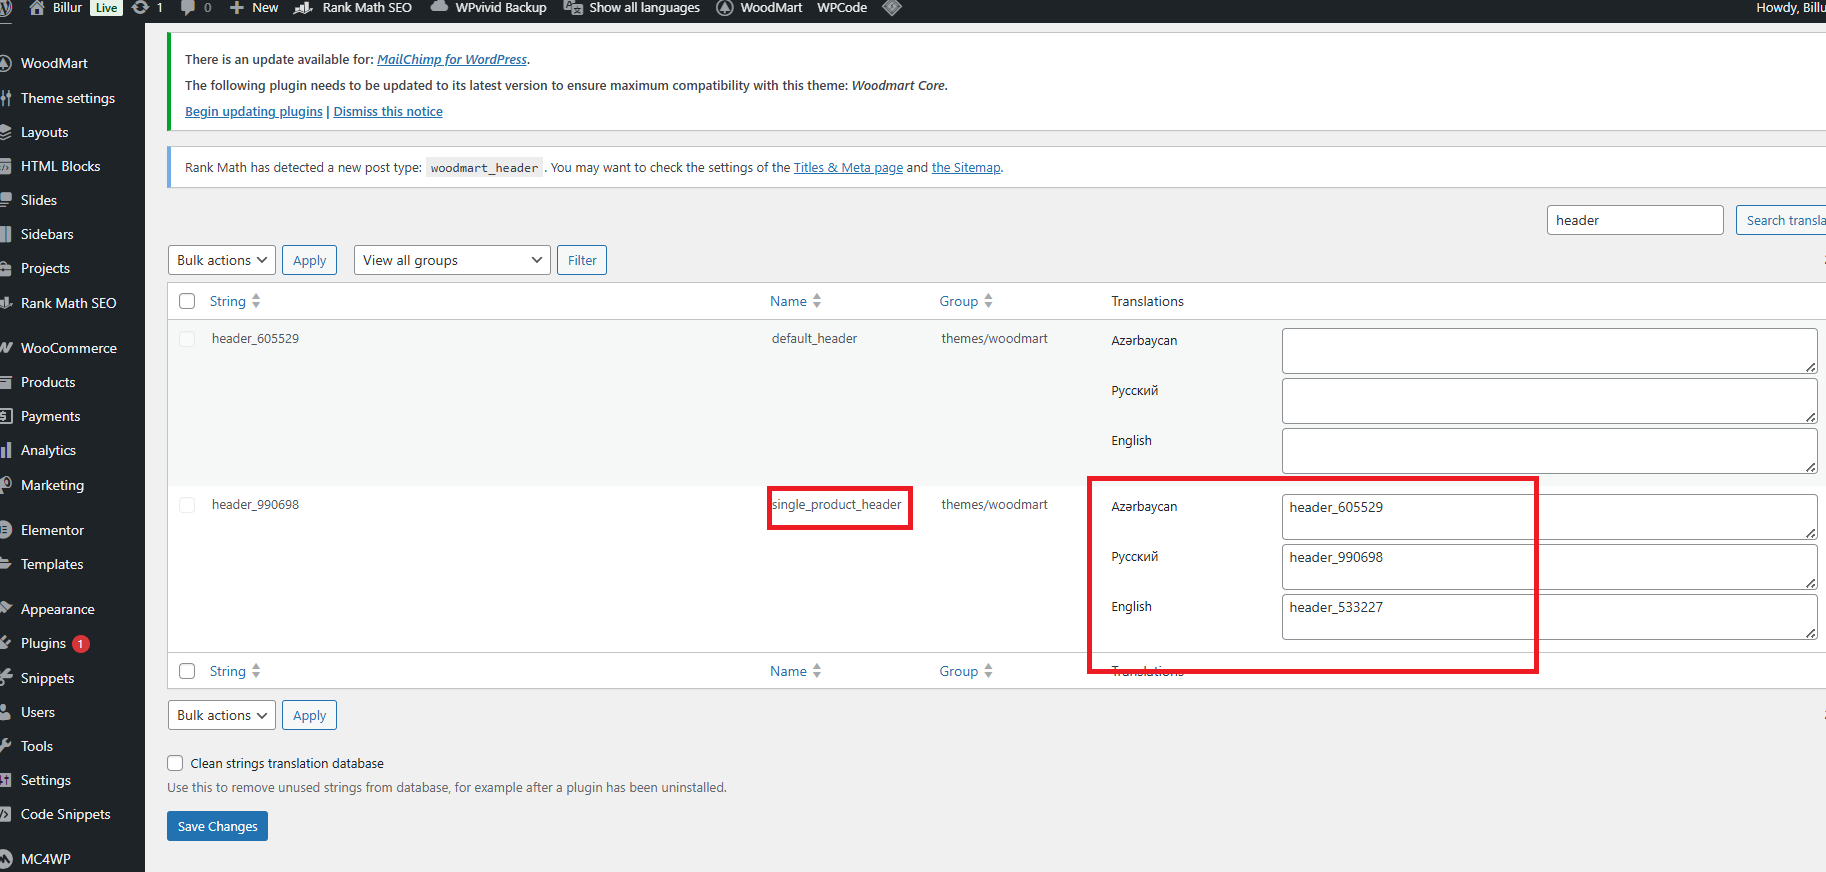Click the search field containing header
Screen dimensions: 1826x872
(x=1635, y=220)
